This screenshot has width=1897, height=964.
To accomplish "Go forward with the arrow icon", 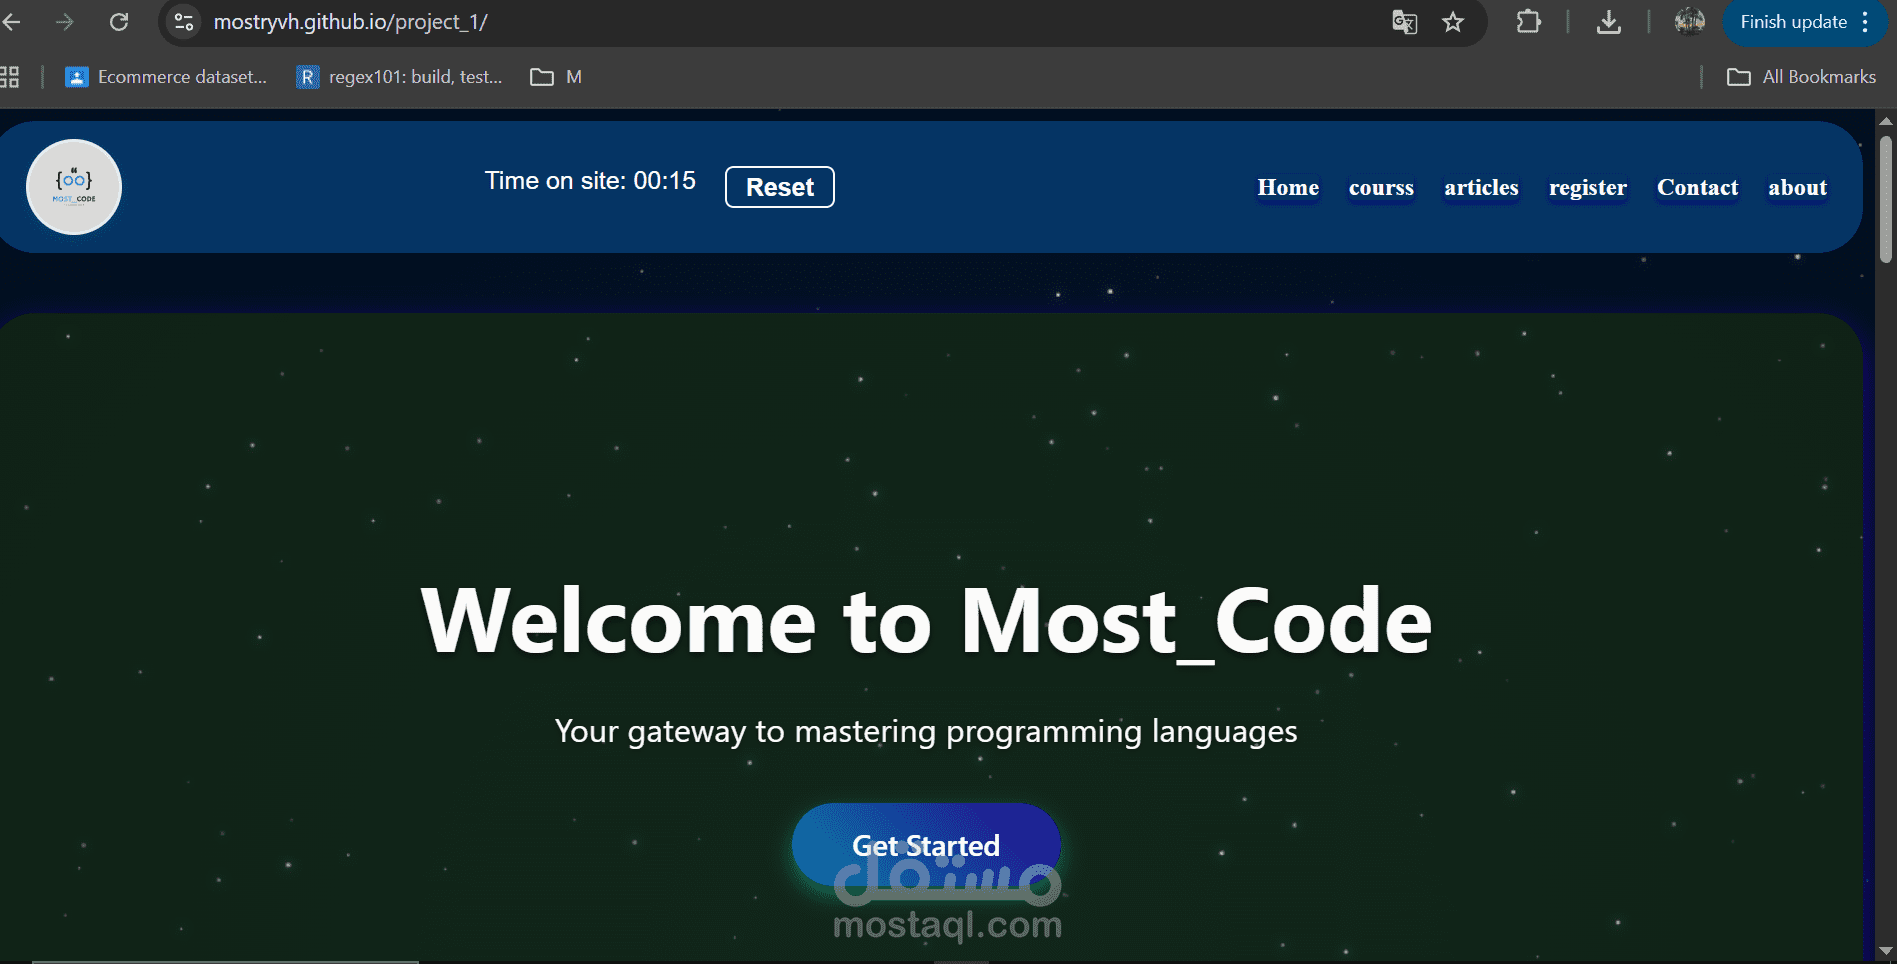I will pyautogui.click(x=65, y=22).
